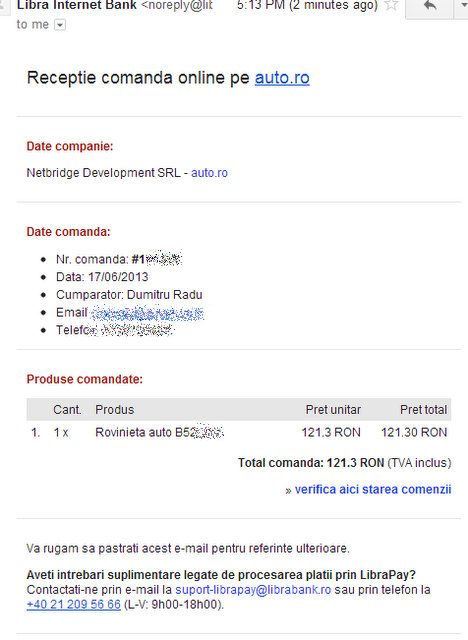Select 'Netbridge Development SRL' company name
The image size is (468, 640).
click(x=103, y=173)
